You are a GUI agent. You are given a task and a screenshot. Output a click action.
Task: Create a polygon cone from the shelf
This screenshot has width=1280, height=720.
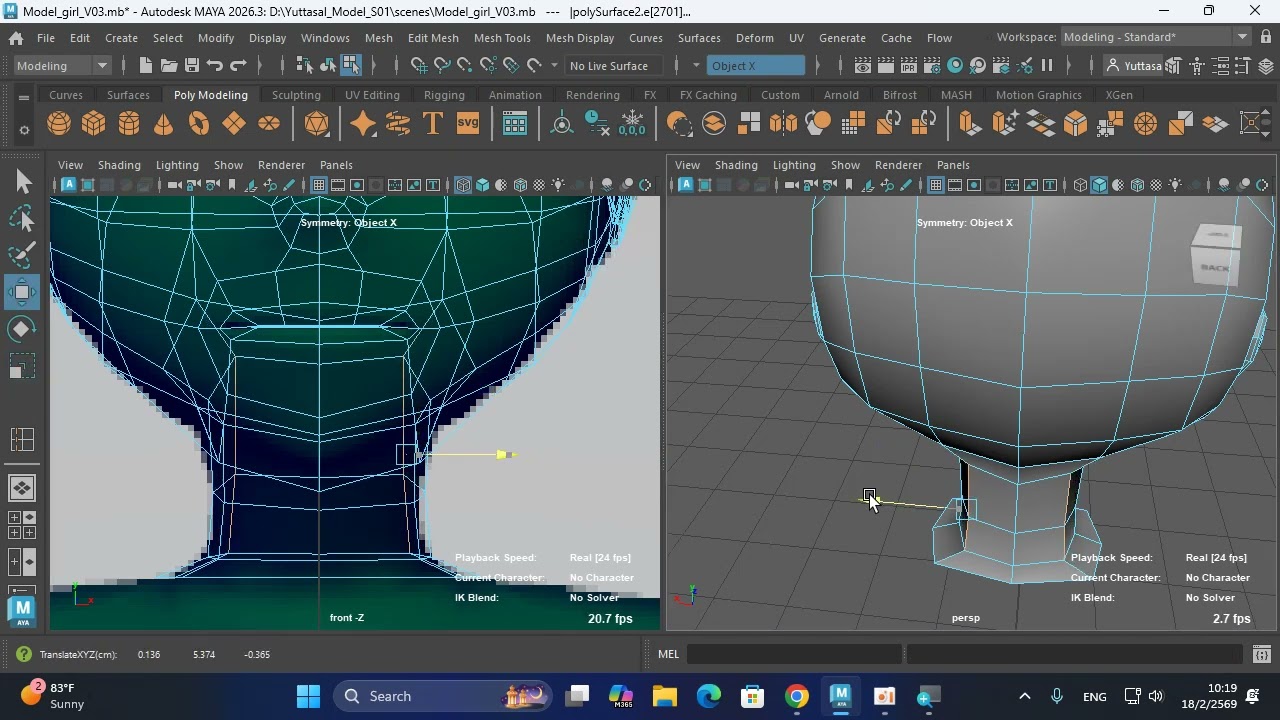[164, 124]
